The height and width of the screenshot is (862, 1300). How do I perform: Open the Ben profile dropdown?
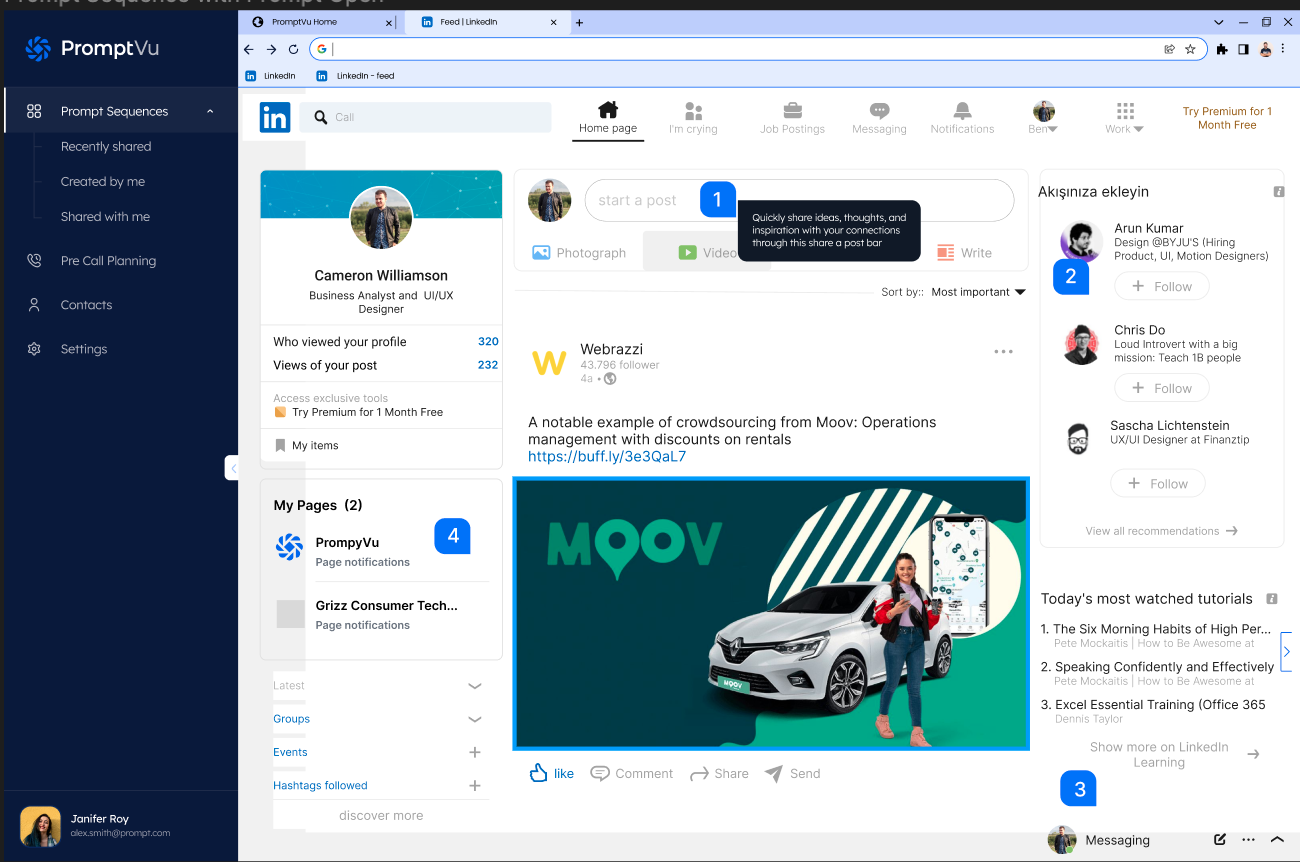(x=1043, y=117)
